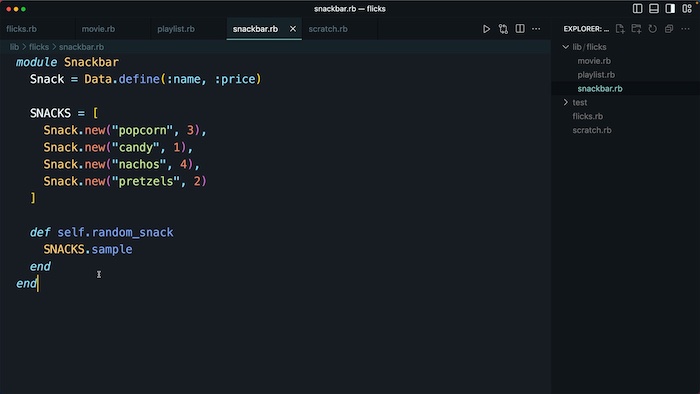Toggle secondary sidebar visibility

click(670, 8)
